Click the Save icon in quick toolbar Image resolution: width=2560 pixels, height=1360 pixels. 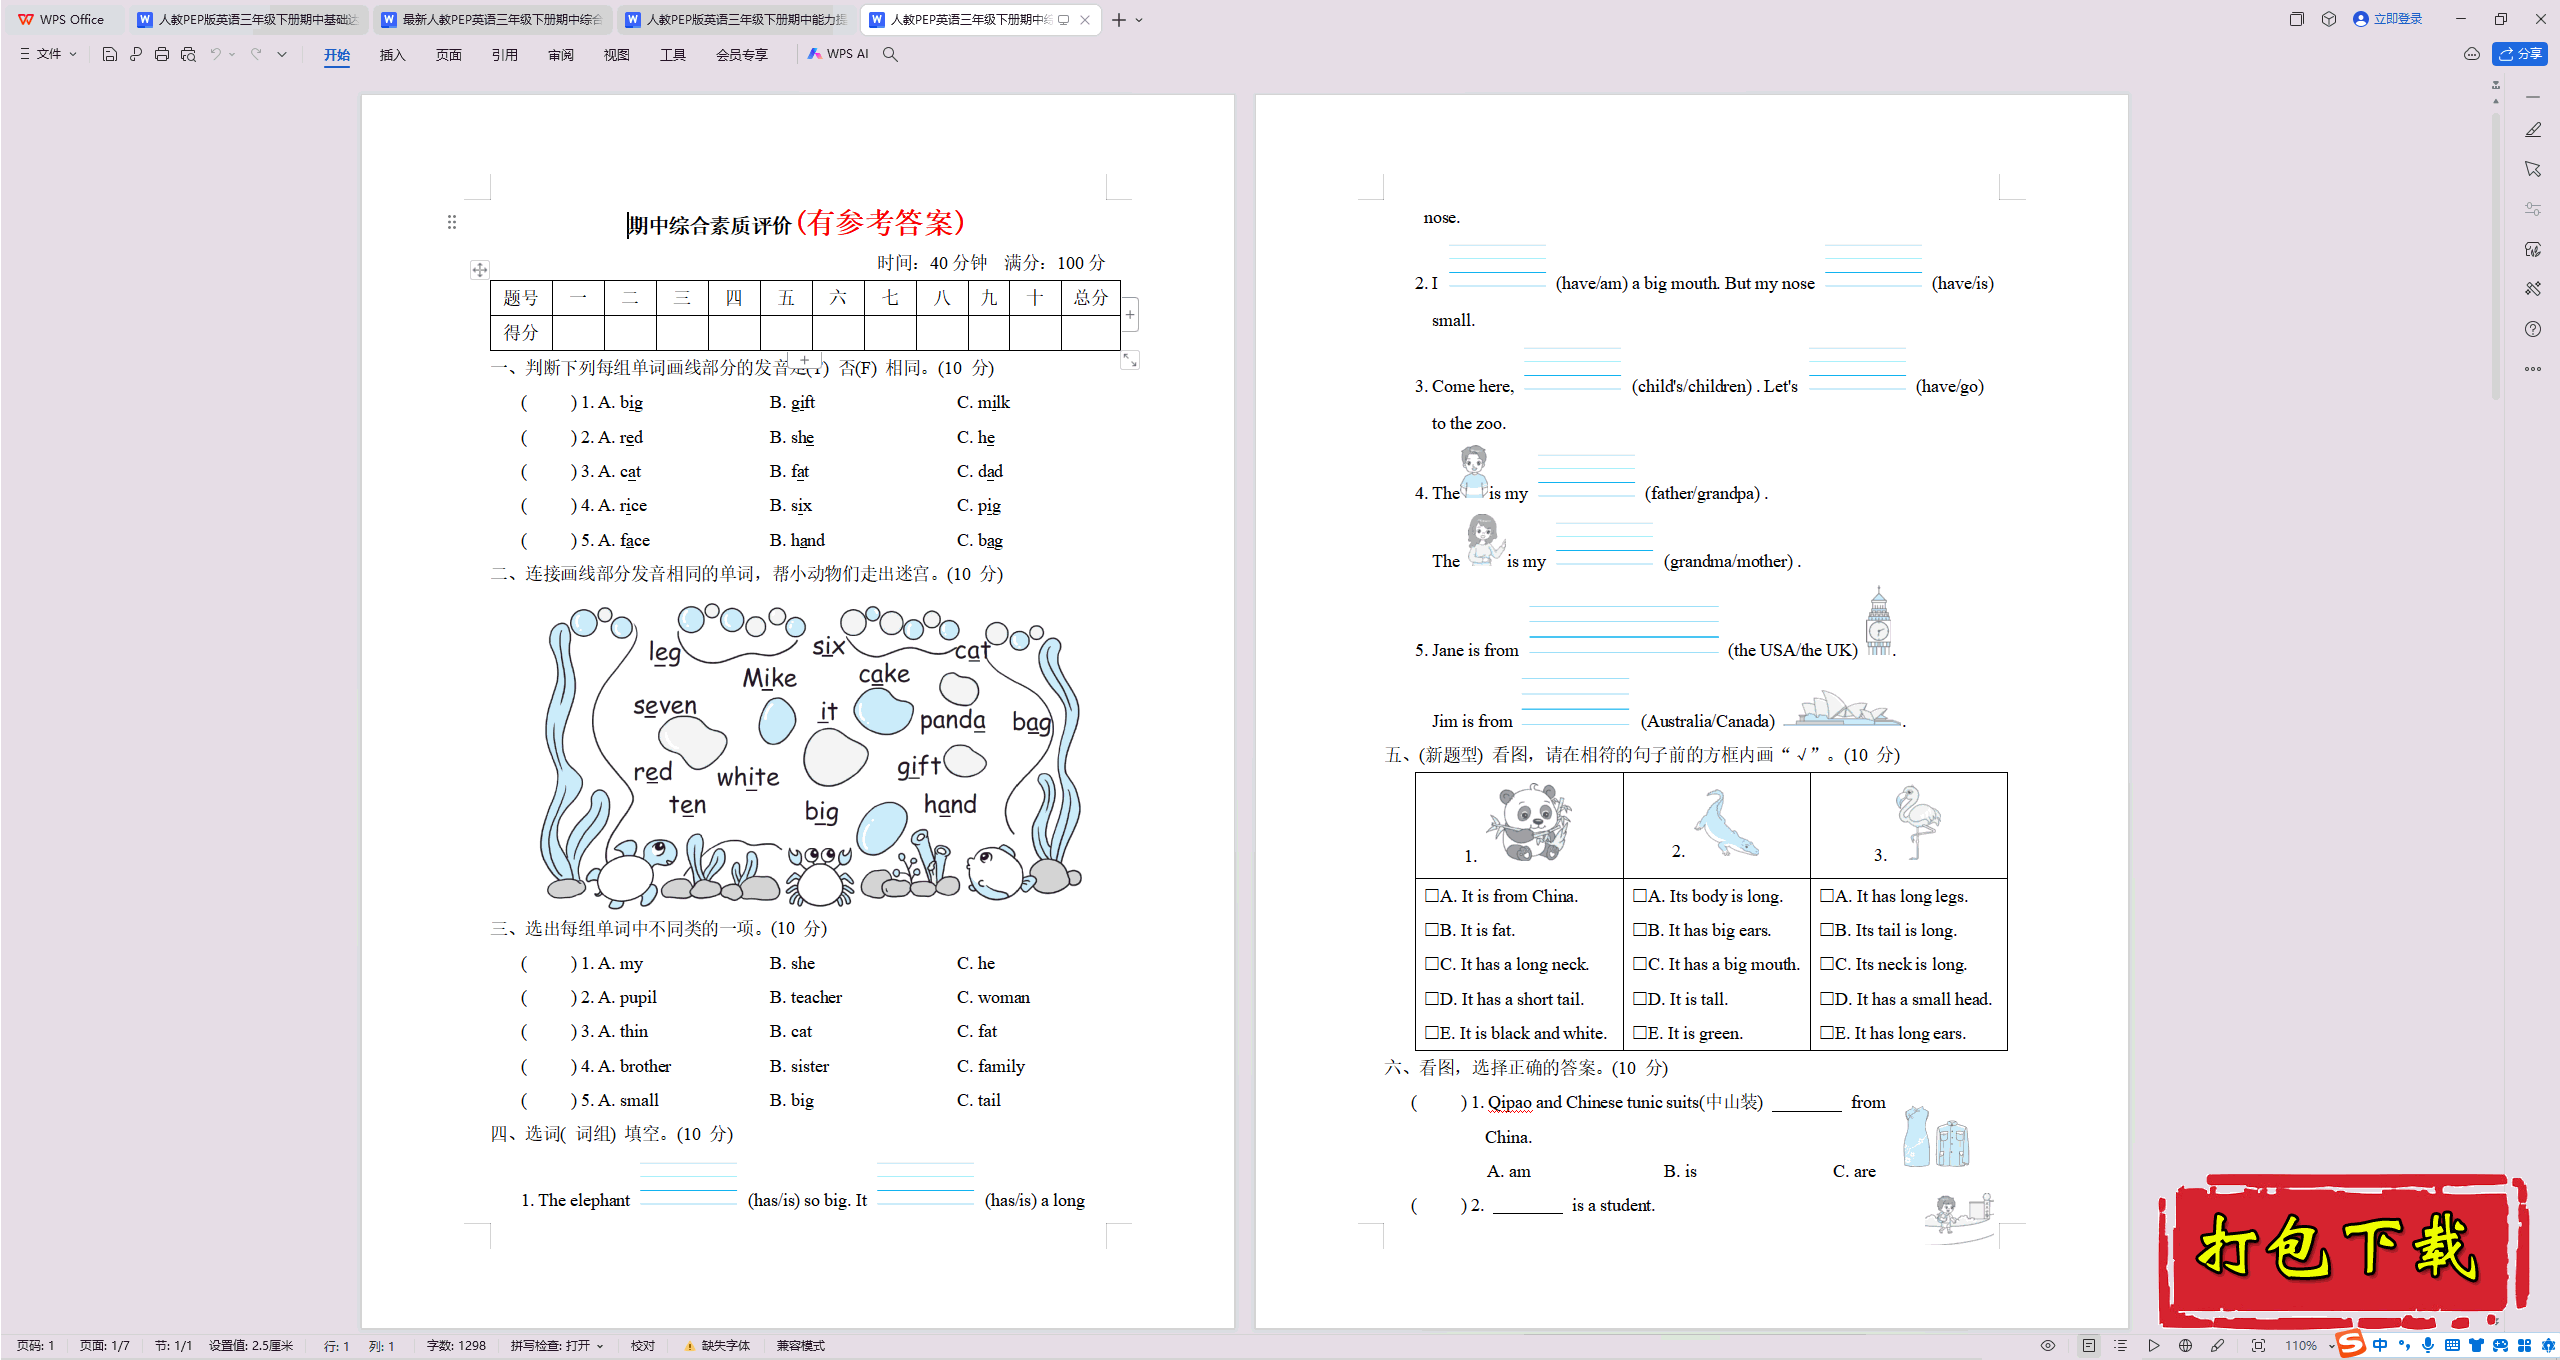[x=110, y=54]
